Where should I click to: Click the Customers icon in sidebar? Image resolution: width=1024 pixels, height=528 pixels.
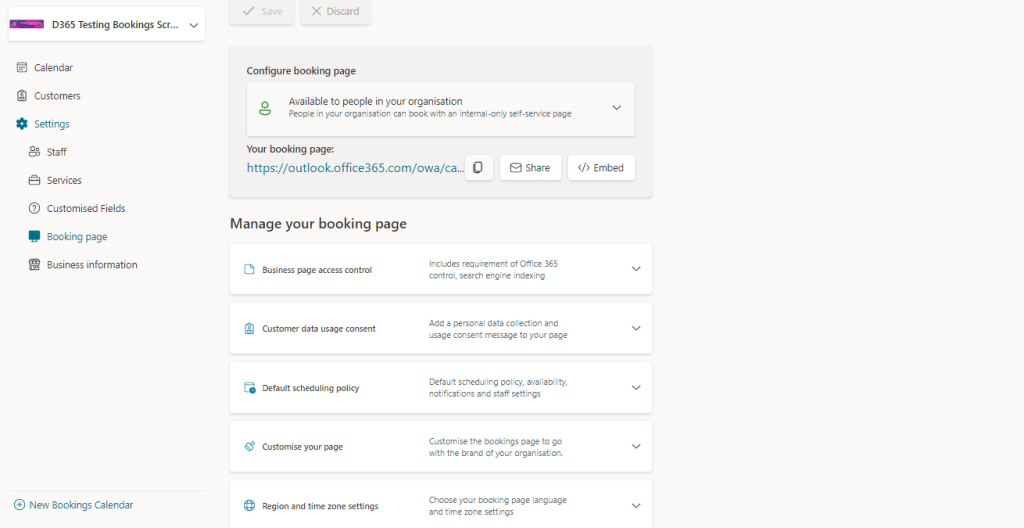(x=22, y=96)
